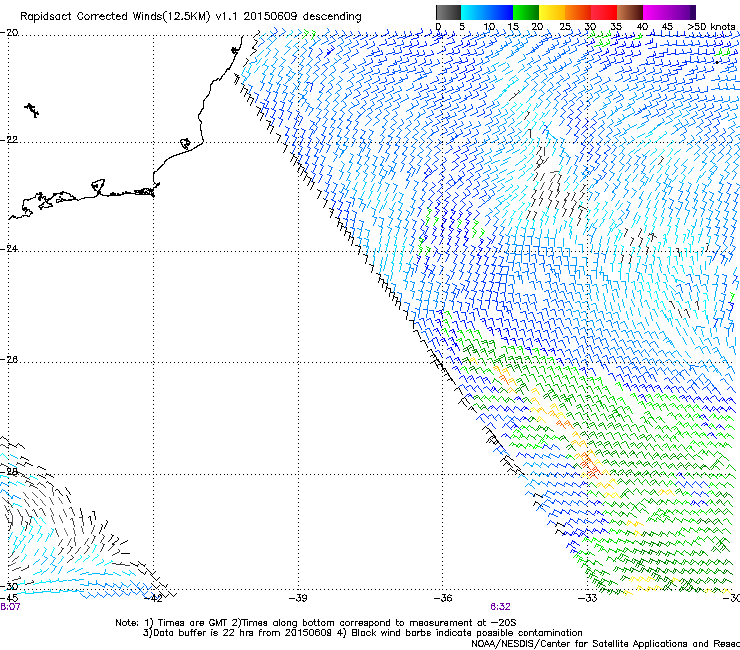Click the '-28' latitude axis label
Image resolution: width=740 pixels, height=650 pixels.
point(9,472)
